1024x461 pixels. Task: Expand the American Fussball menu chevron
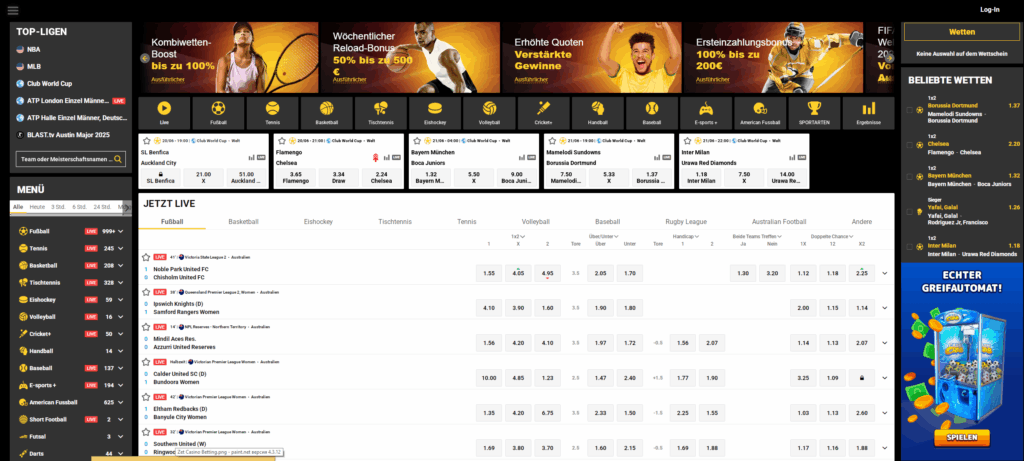(x=121, y=402)
